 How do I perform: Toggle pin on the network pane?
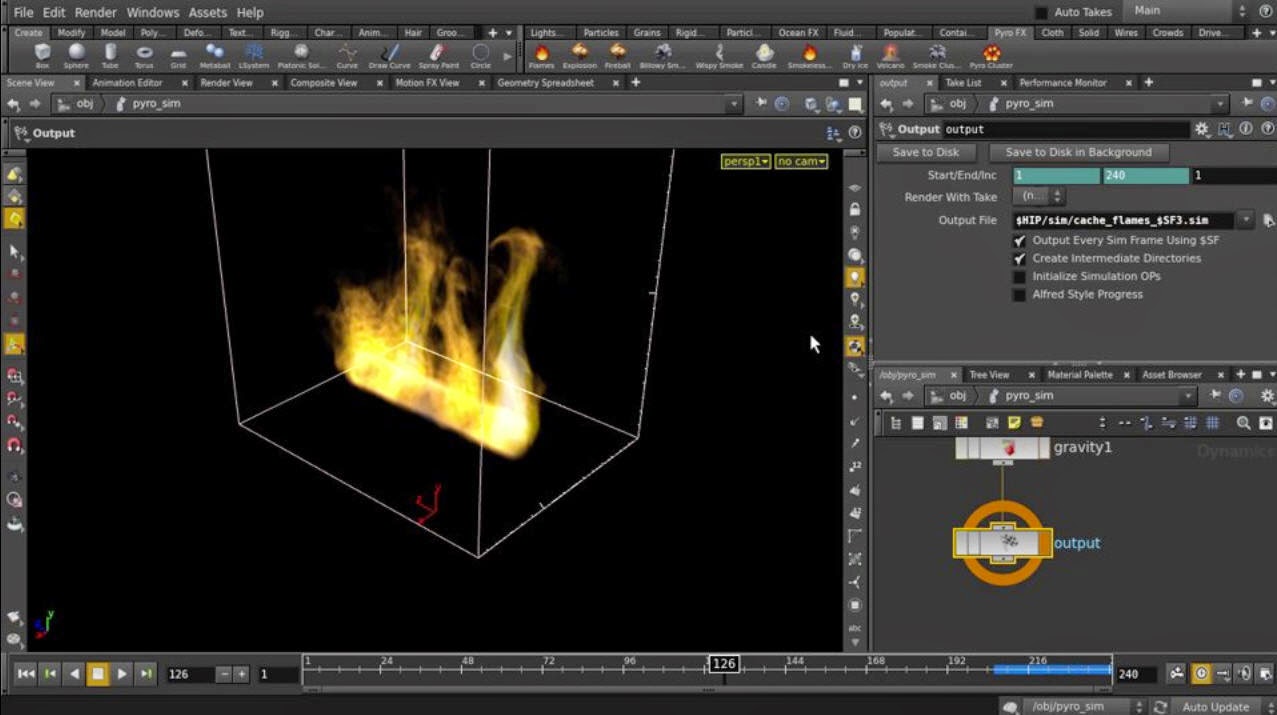(1217, 396)
